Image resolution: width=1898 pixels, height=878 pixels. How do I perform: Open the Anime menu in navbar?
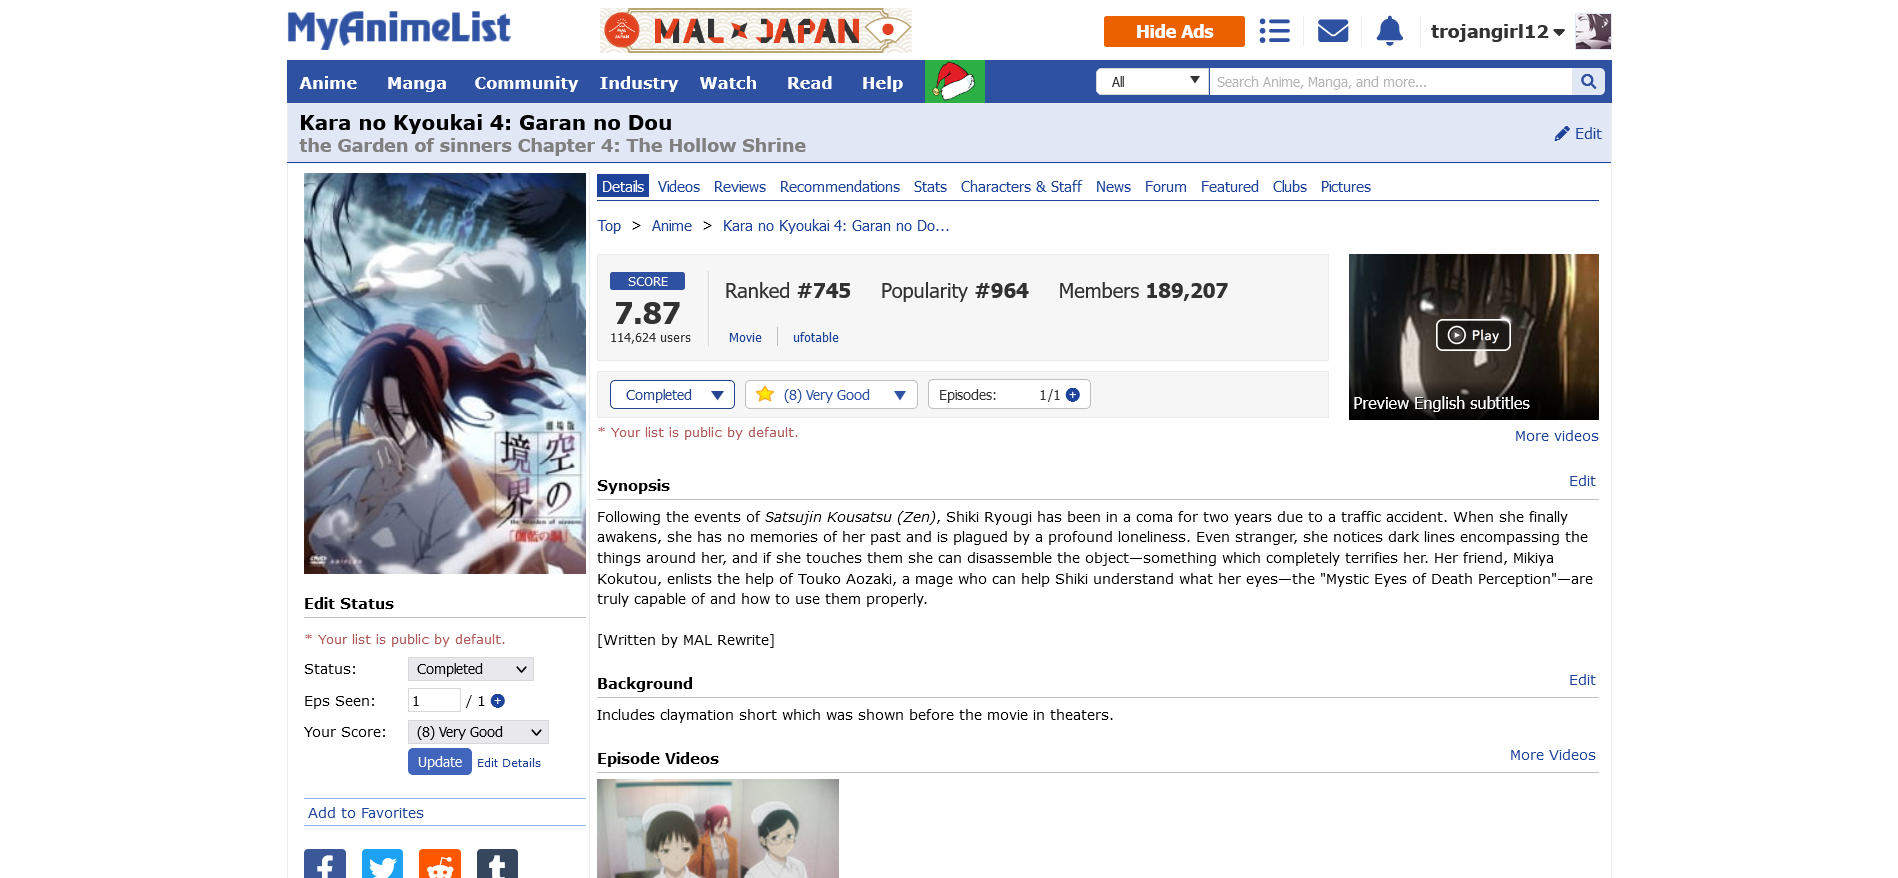click(x=328, y=83)
